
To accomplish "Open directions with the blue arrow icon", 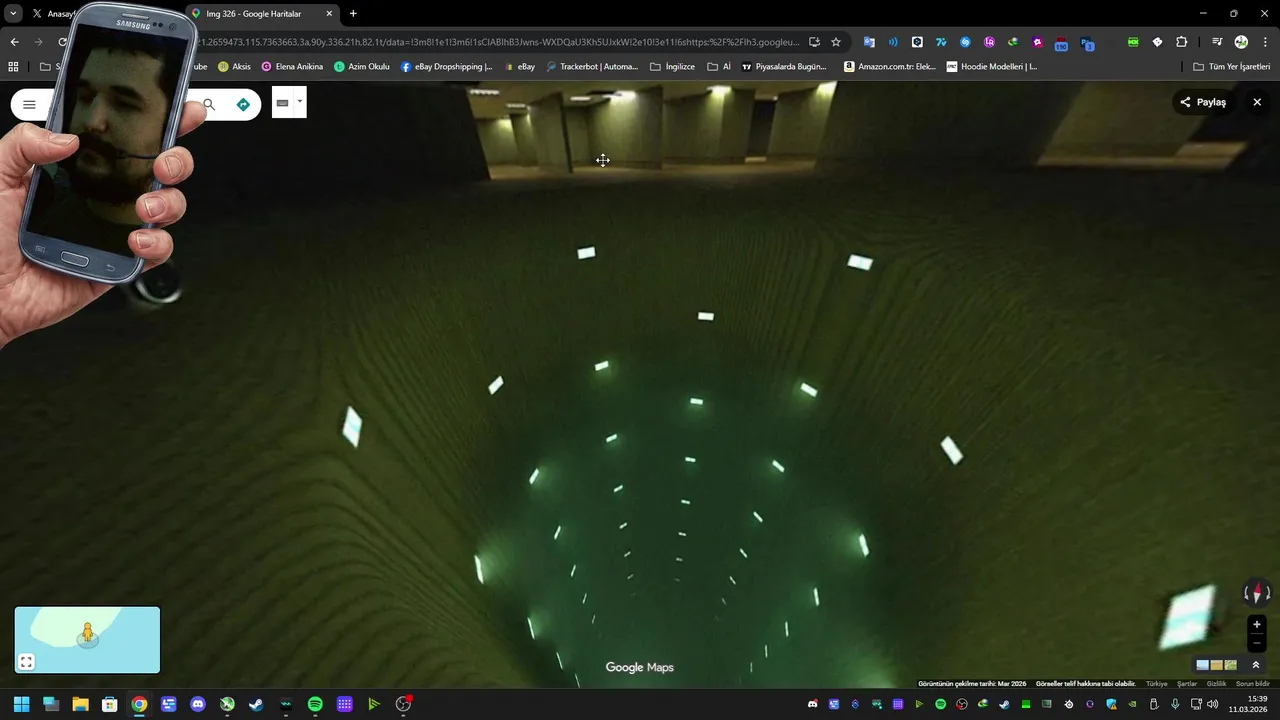I will (x=243, y=105).
